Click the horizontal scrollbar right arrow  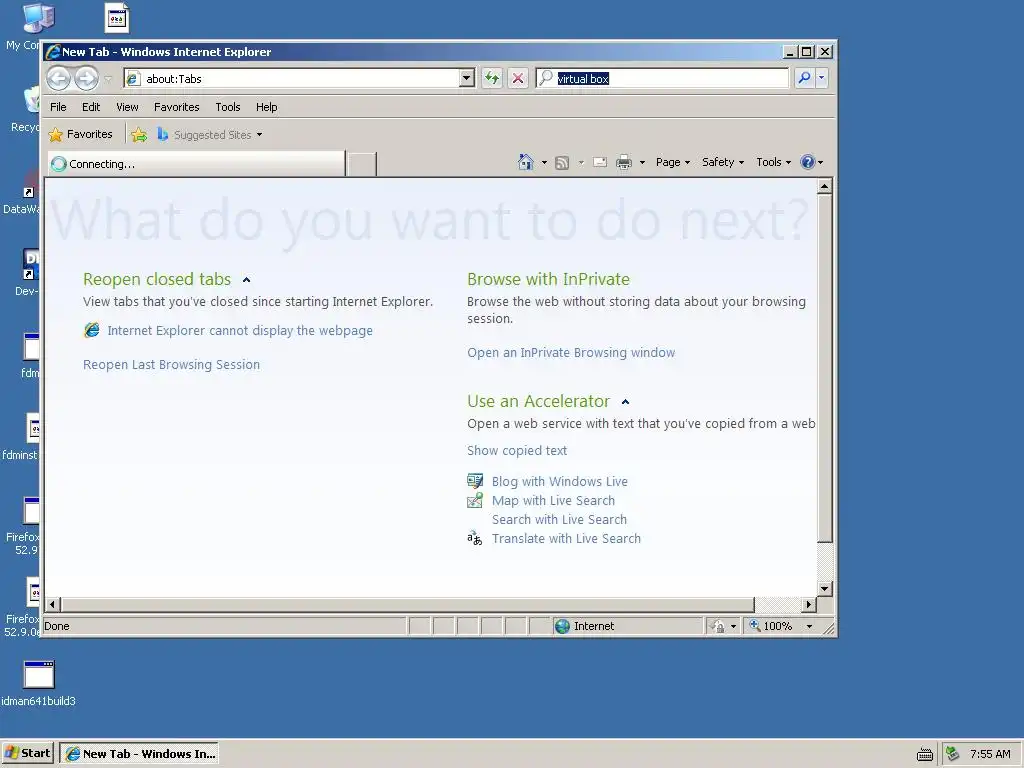809,605
